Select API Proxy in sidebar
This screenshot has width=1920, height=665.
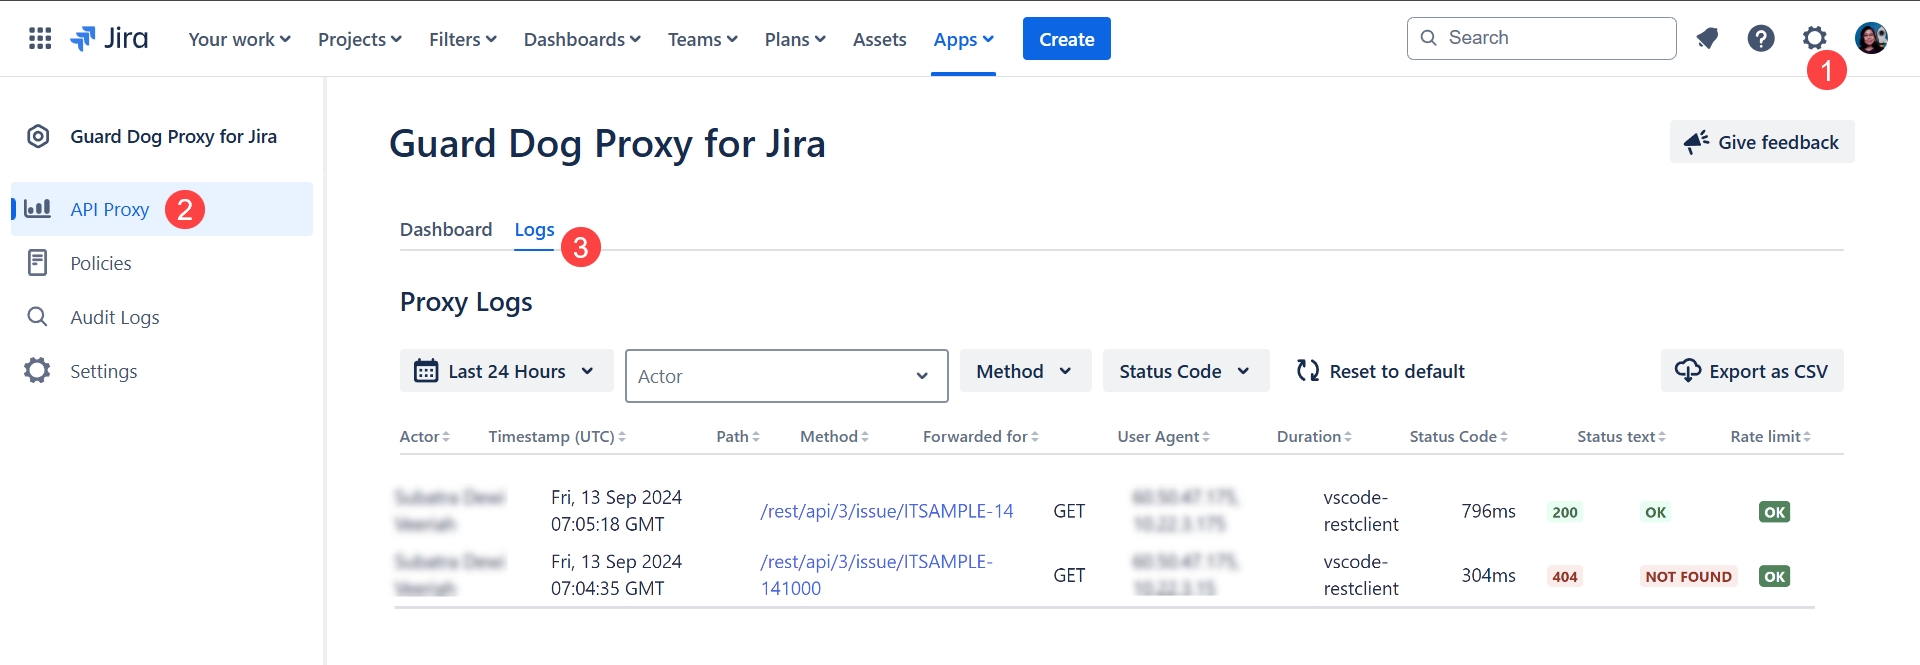click(162, 209)
